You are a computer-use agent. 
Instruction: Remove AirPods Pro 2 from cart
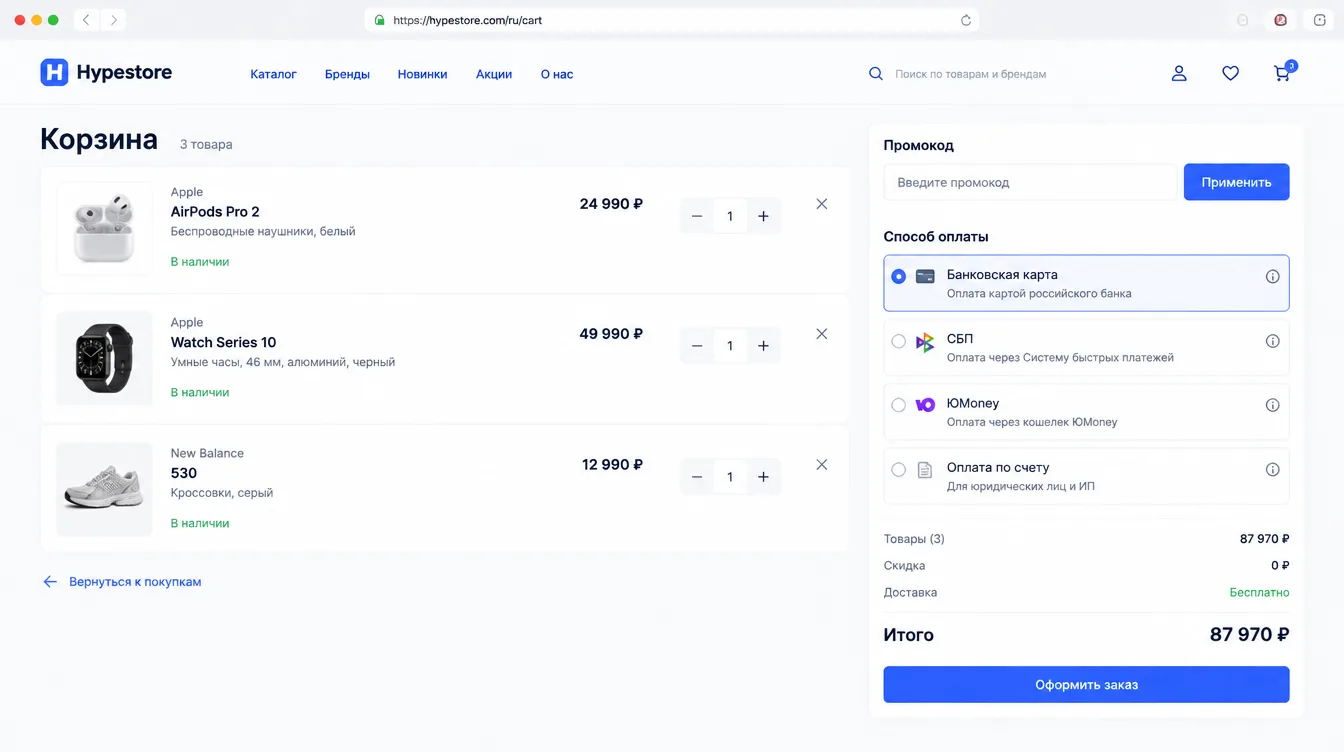(x=822, y=204)
